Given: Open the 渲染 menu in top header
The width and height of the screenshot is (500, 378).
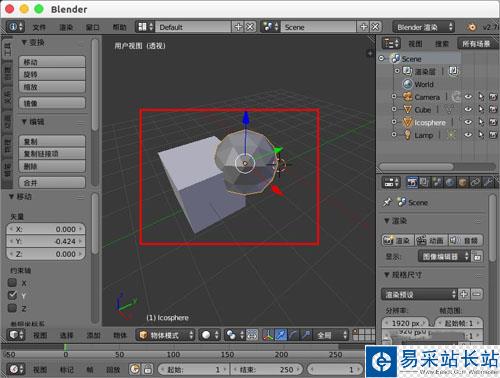Looking at the screenshot, I should (x=66, y=27).
